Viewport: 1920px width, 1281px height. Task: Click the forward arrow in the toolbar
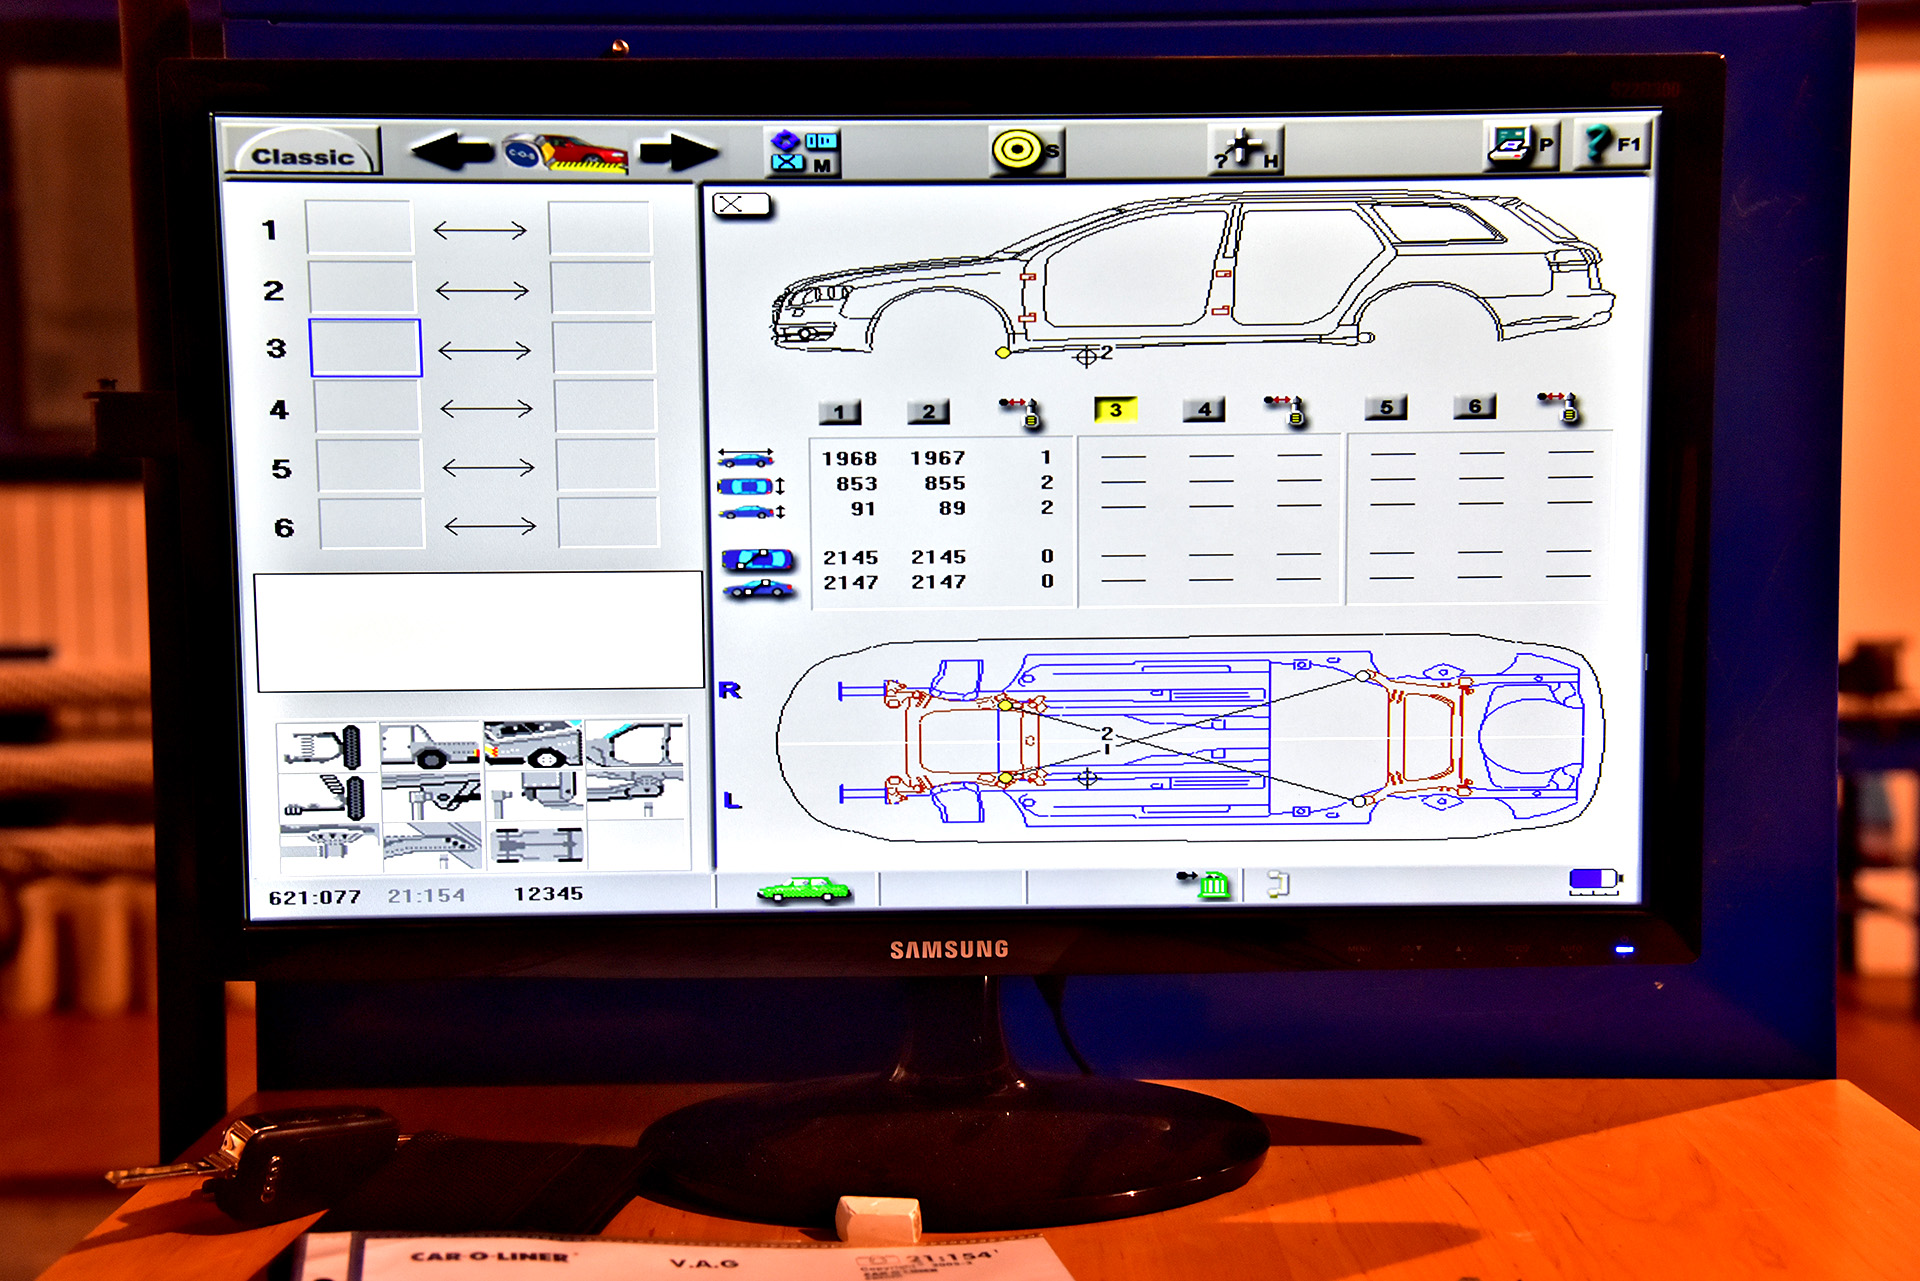(680, 152)
